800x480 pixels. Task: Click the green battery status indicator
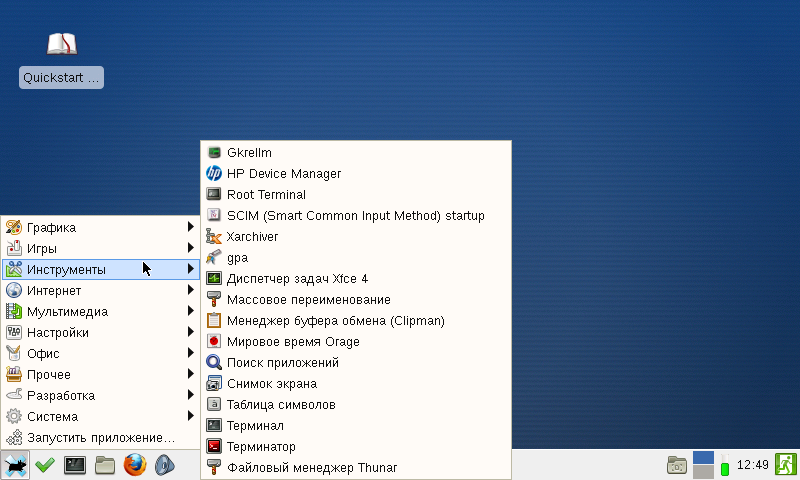click(x=725, y=466)
